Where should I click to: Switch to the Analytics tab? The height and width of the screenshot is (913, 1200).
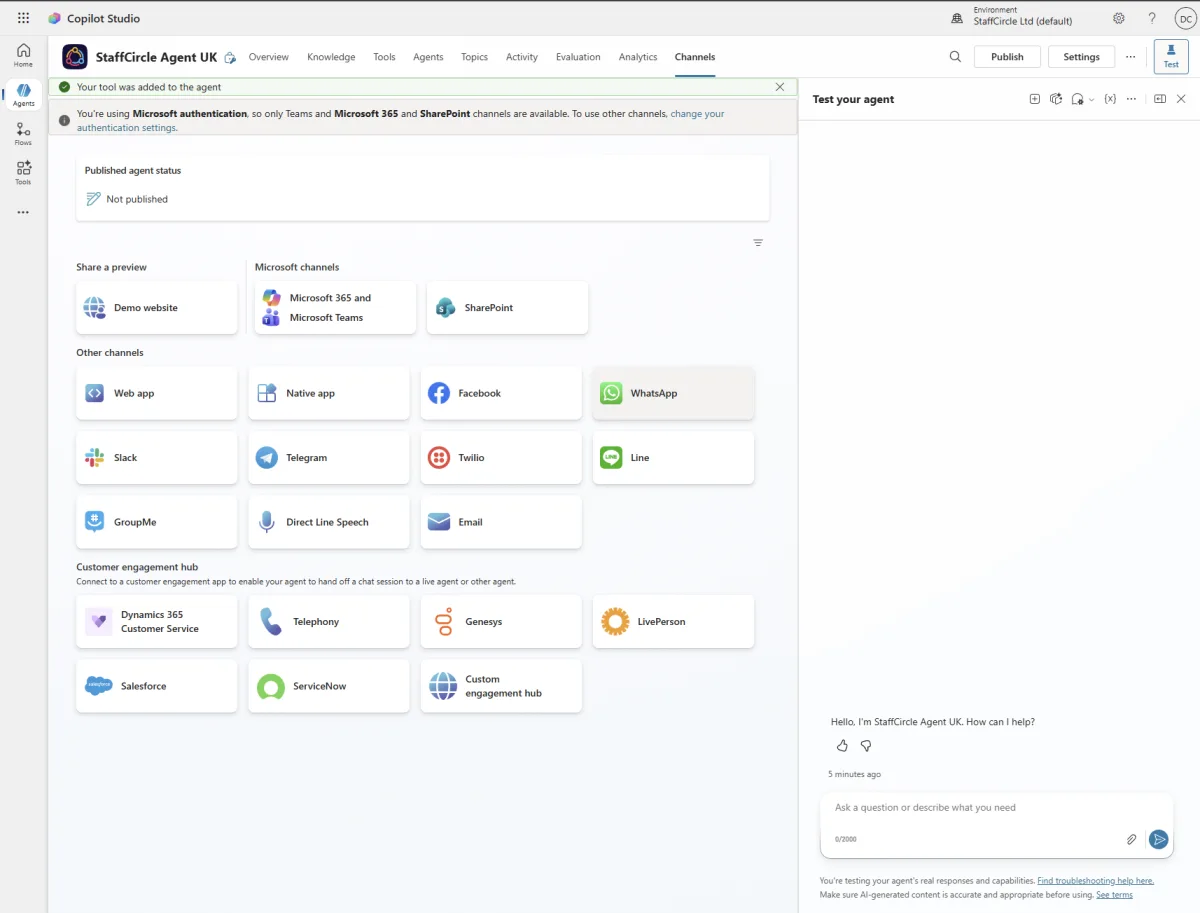[x=638, y=57]
